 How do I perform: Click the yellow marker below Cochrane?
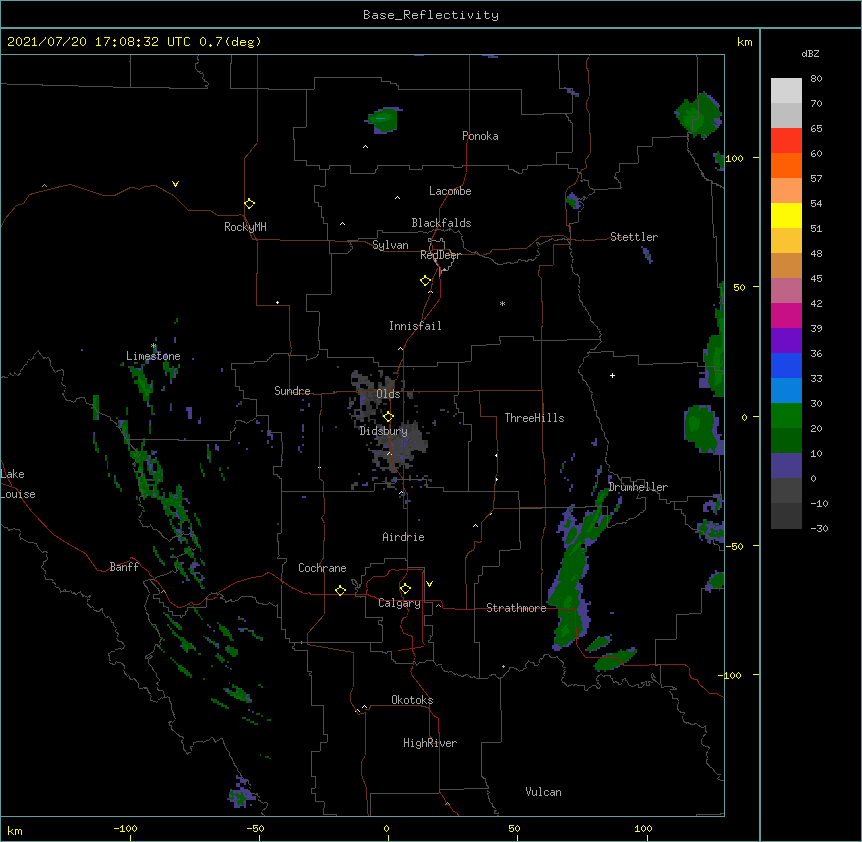(x=340, y=590)
